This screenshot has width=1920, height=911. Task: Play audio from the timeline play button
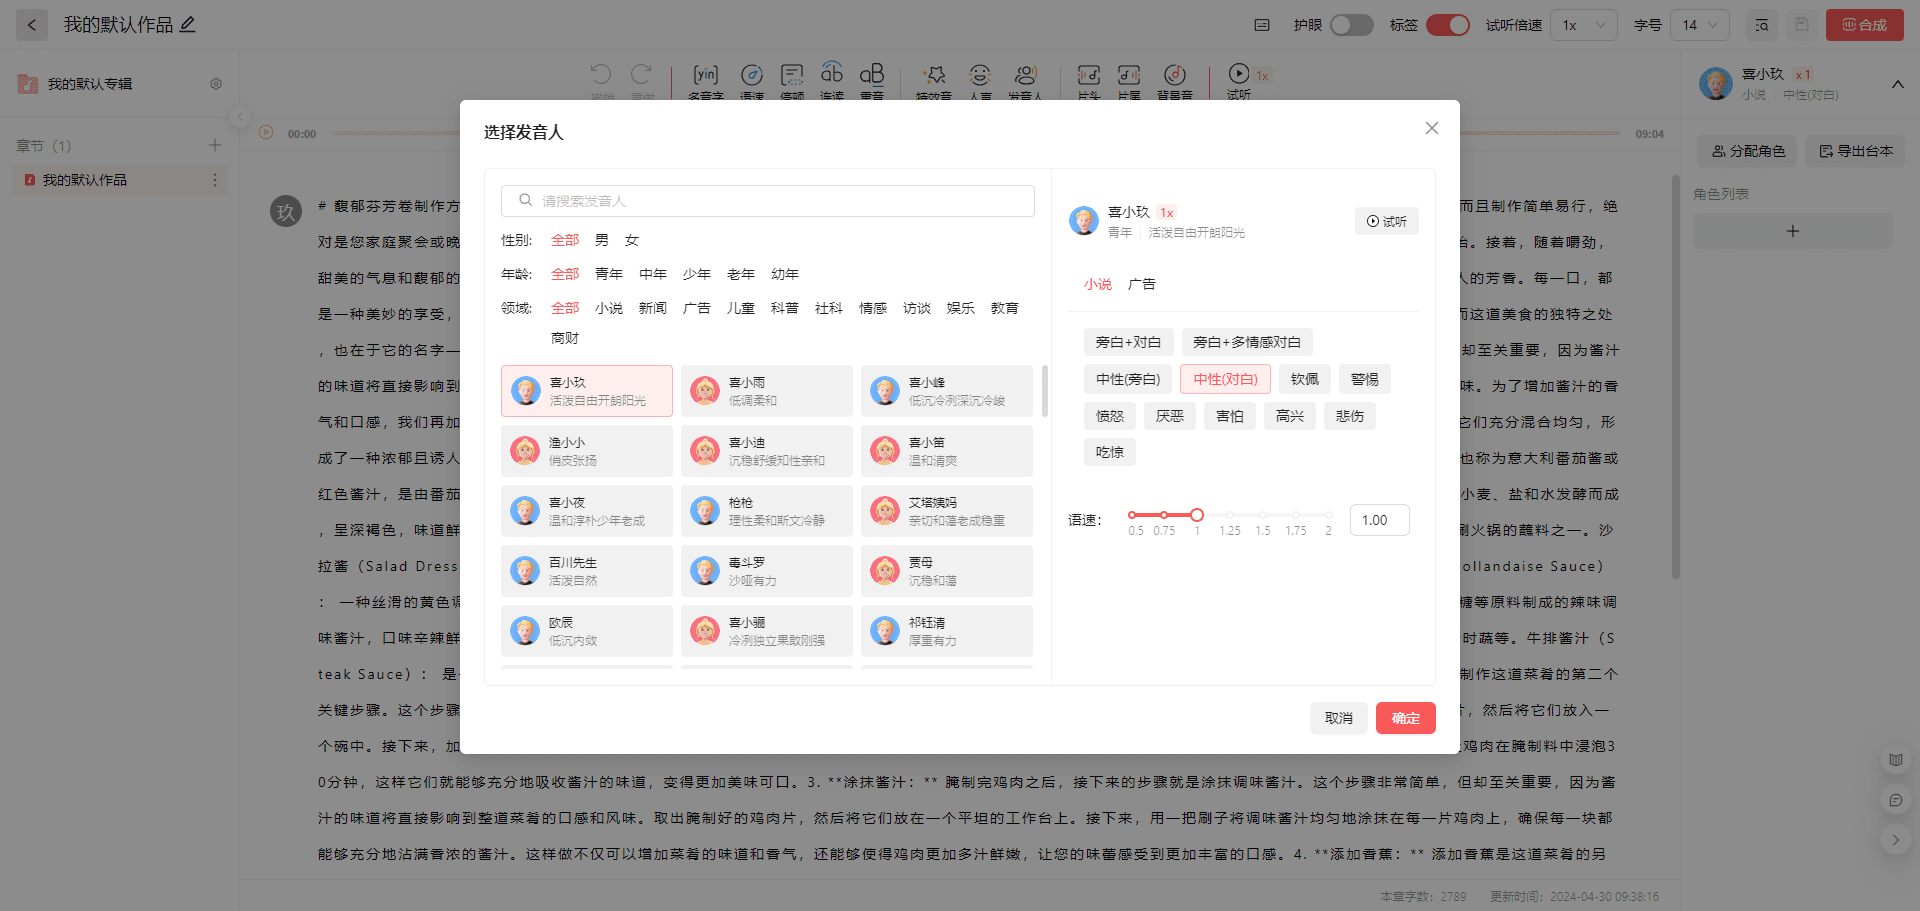coord(266,133)
